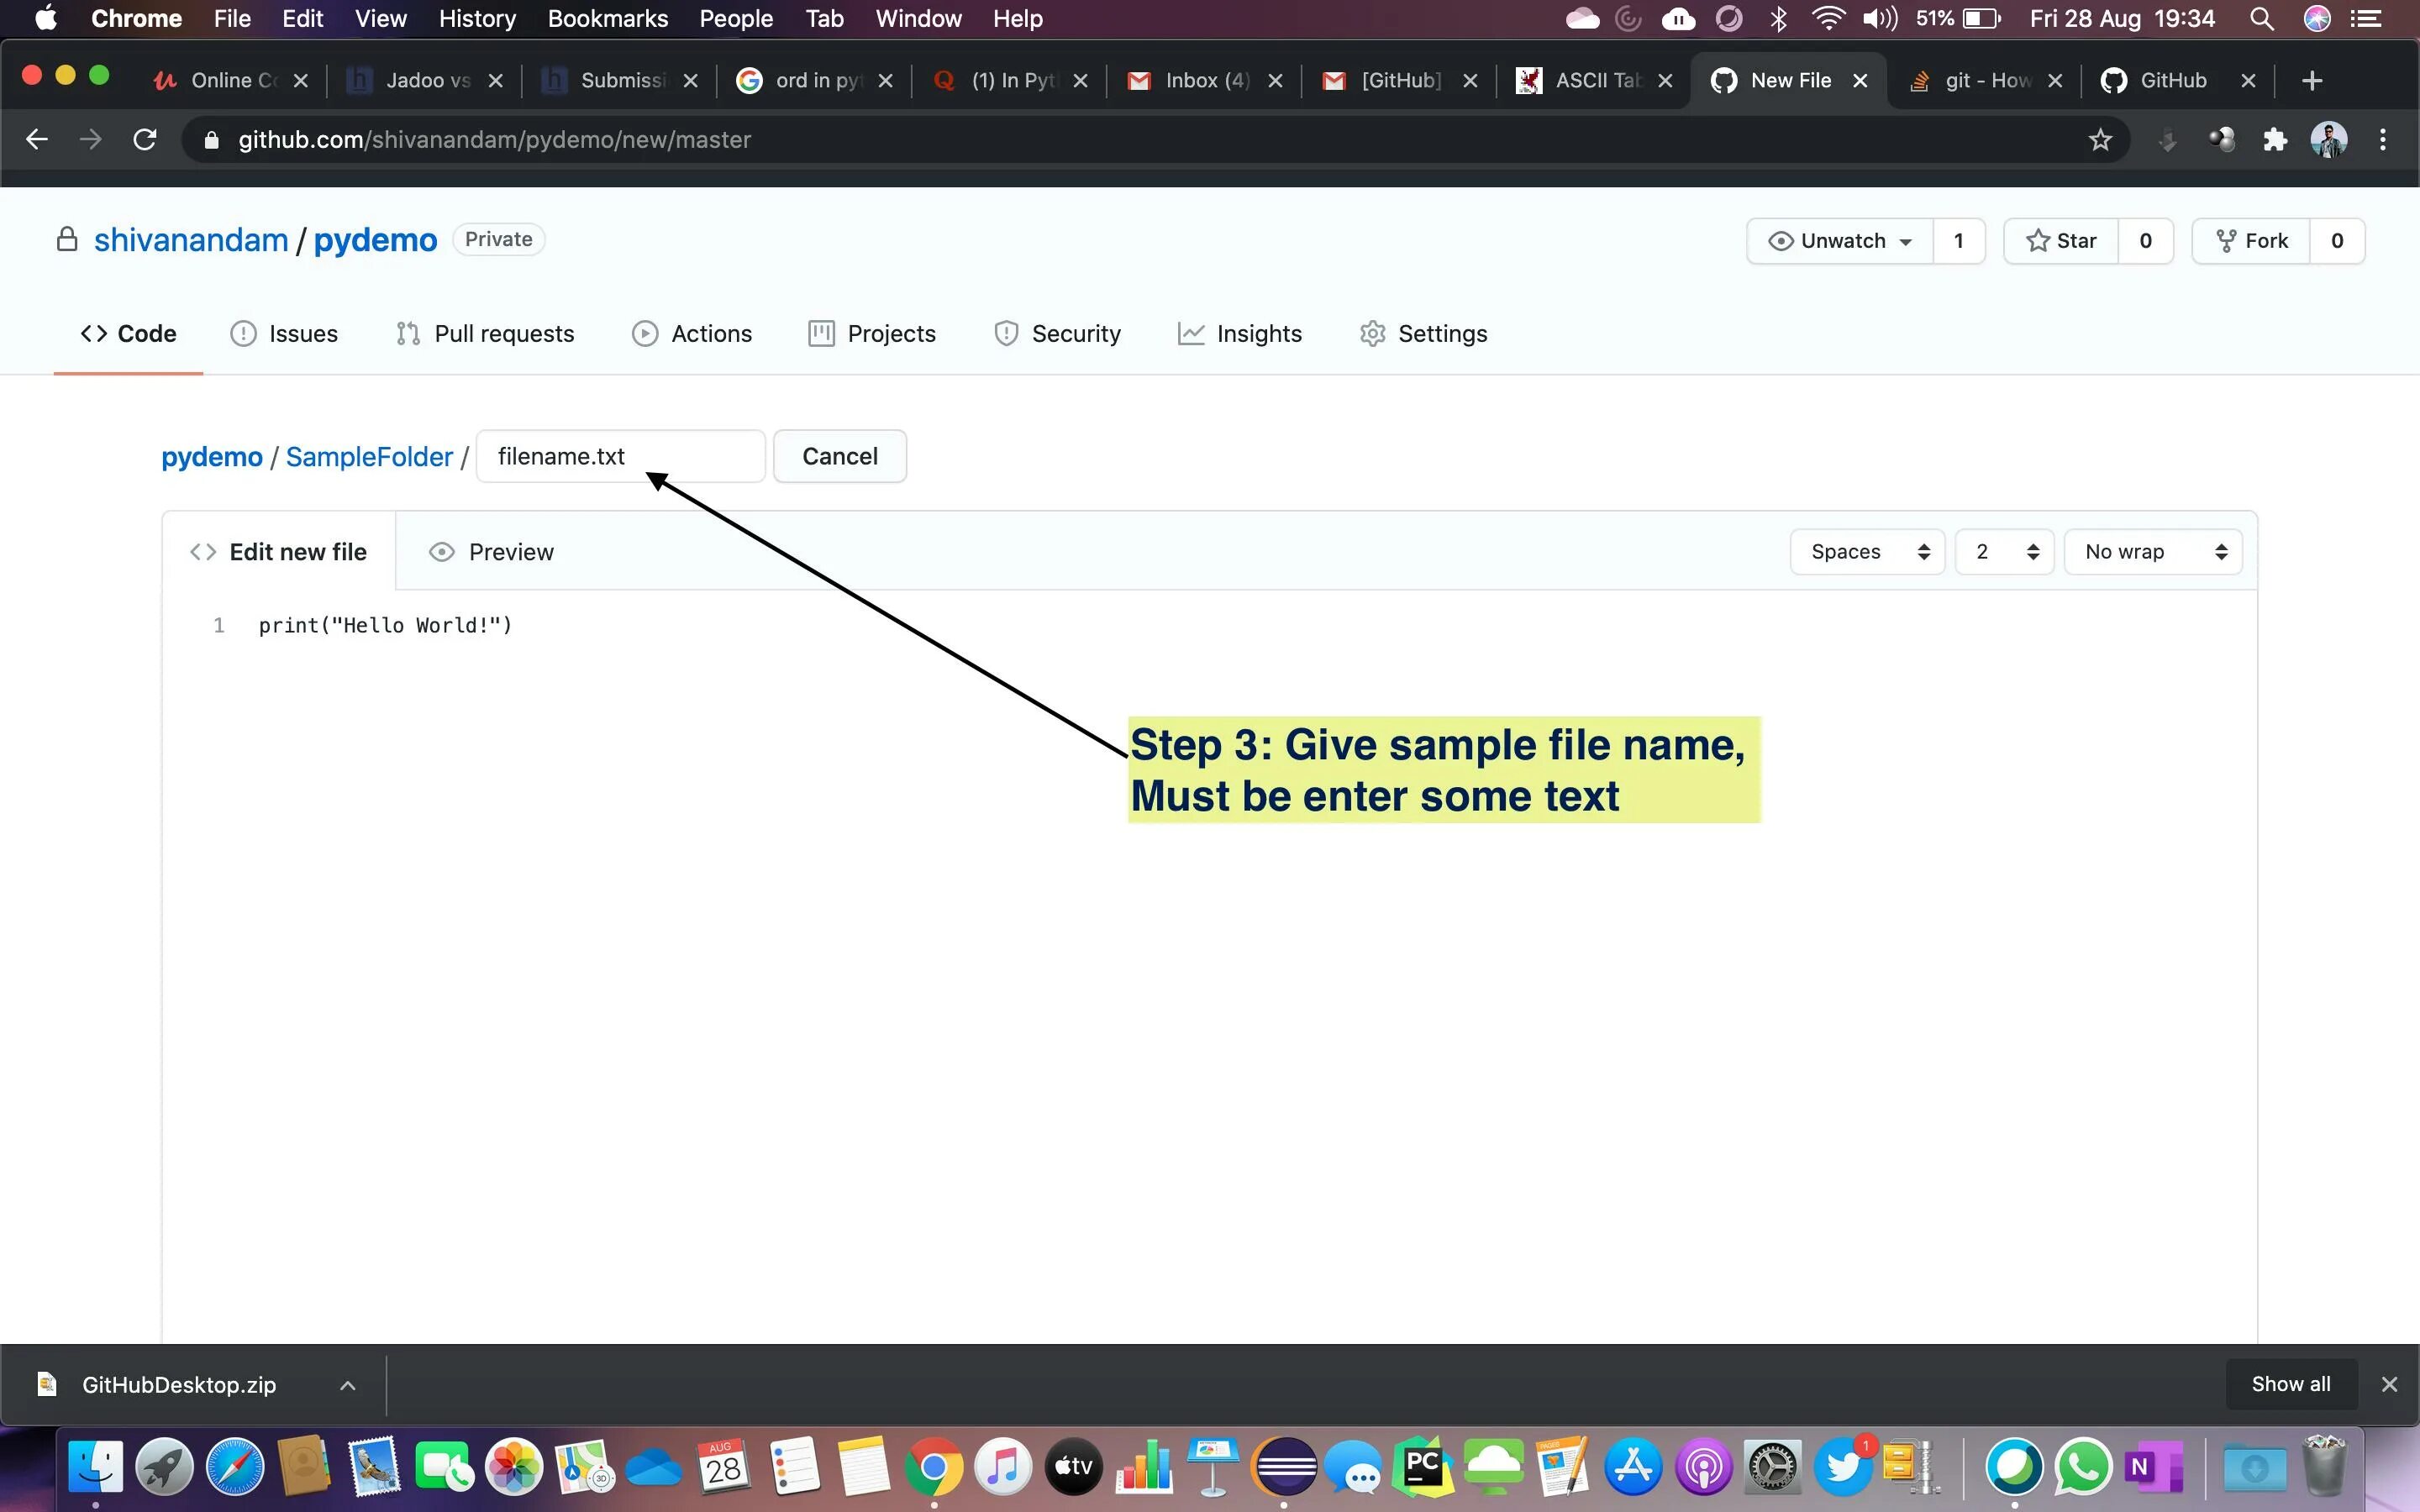Open the Bookmarks menu

(608, 19)
